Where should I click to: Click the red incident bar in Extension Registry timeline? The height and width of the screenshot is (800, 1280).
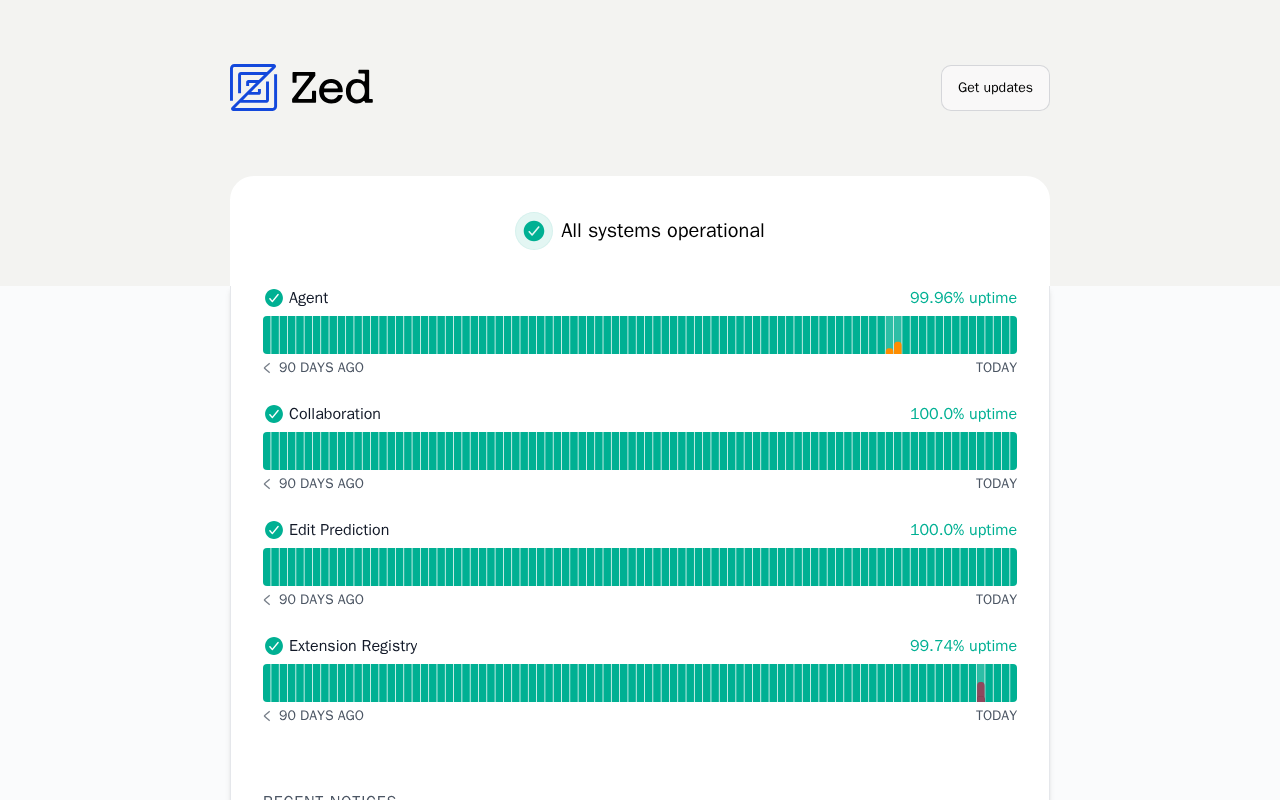[981, 691]
